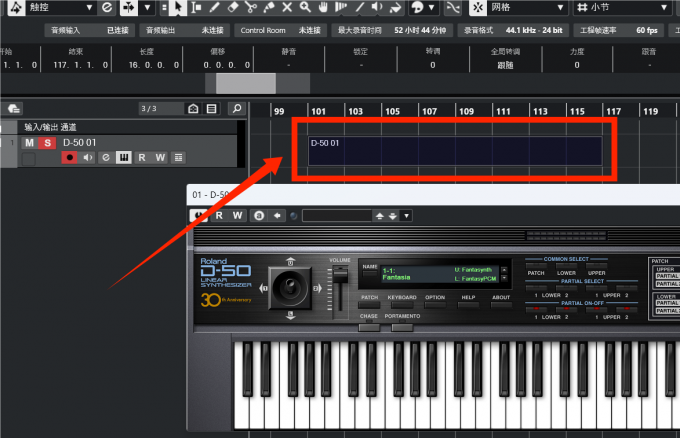680x438 pixels.
Task: Toggle Read automation in the plugin window
Action: 219,216
